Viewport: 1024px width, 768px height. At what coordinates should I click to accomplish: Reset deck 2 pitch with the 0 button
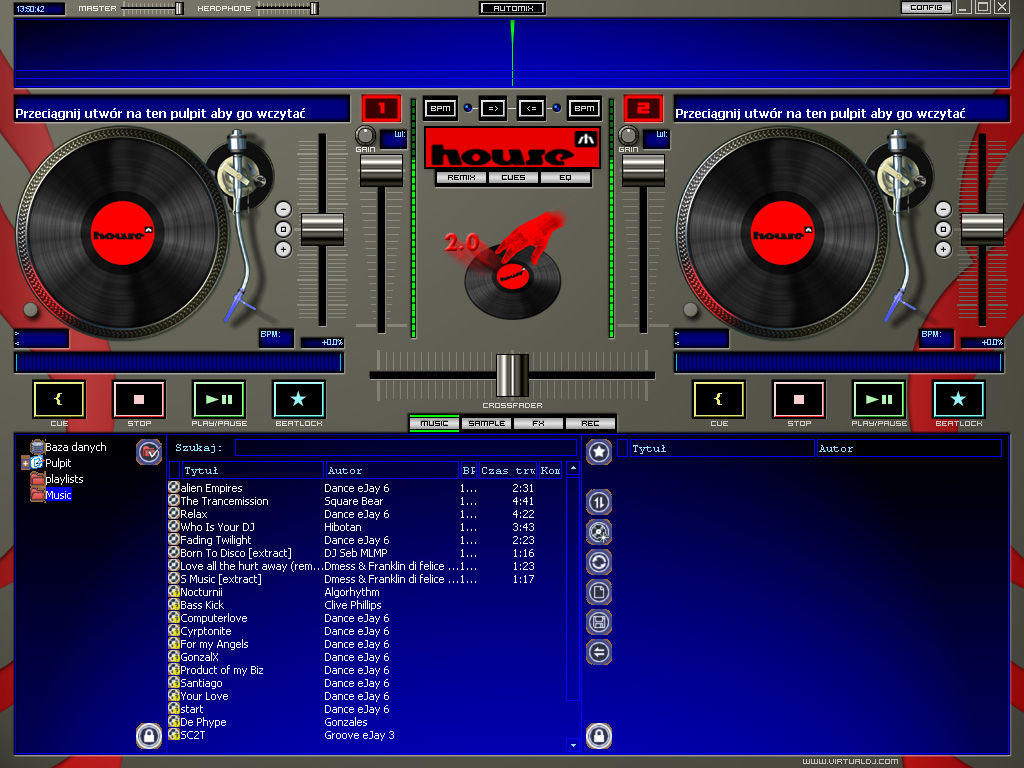click(x=943, y=229)
